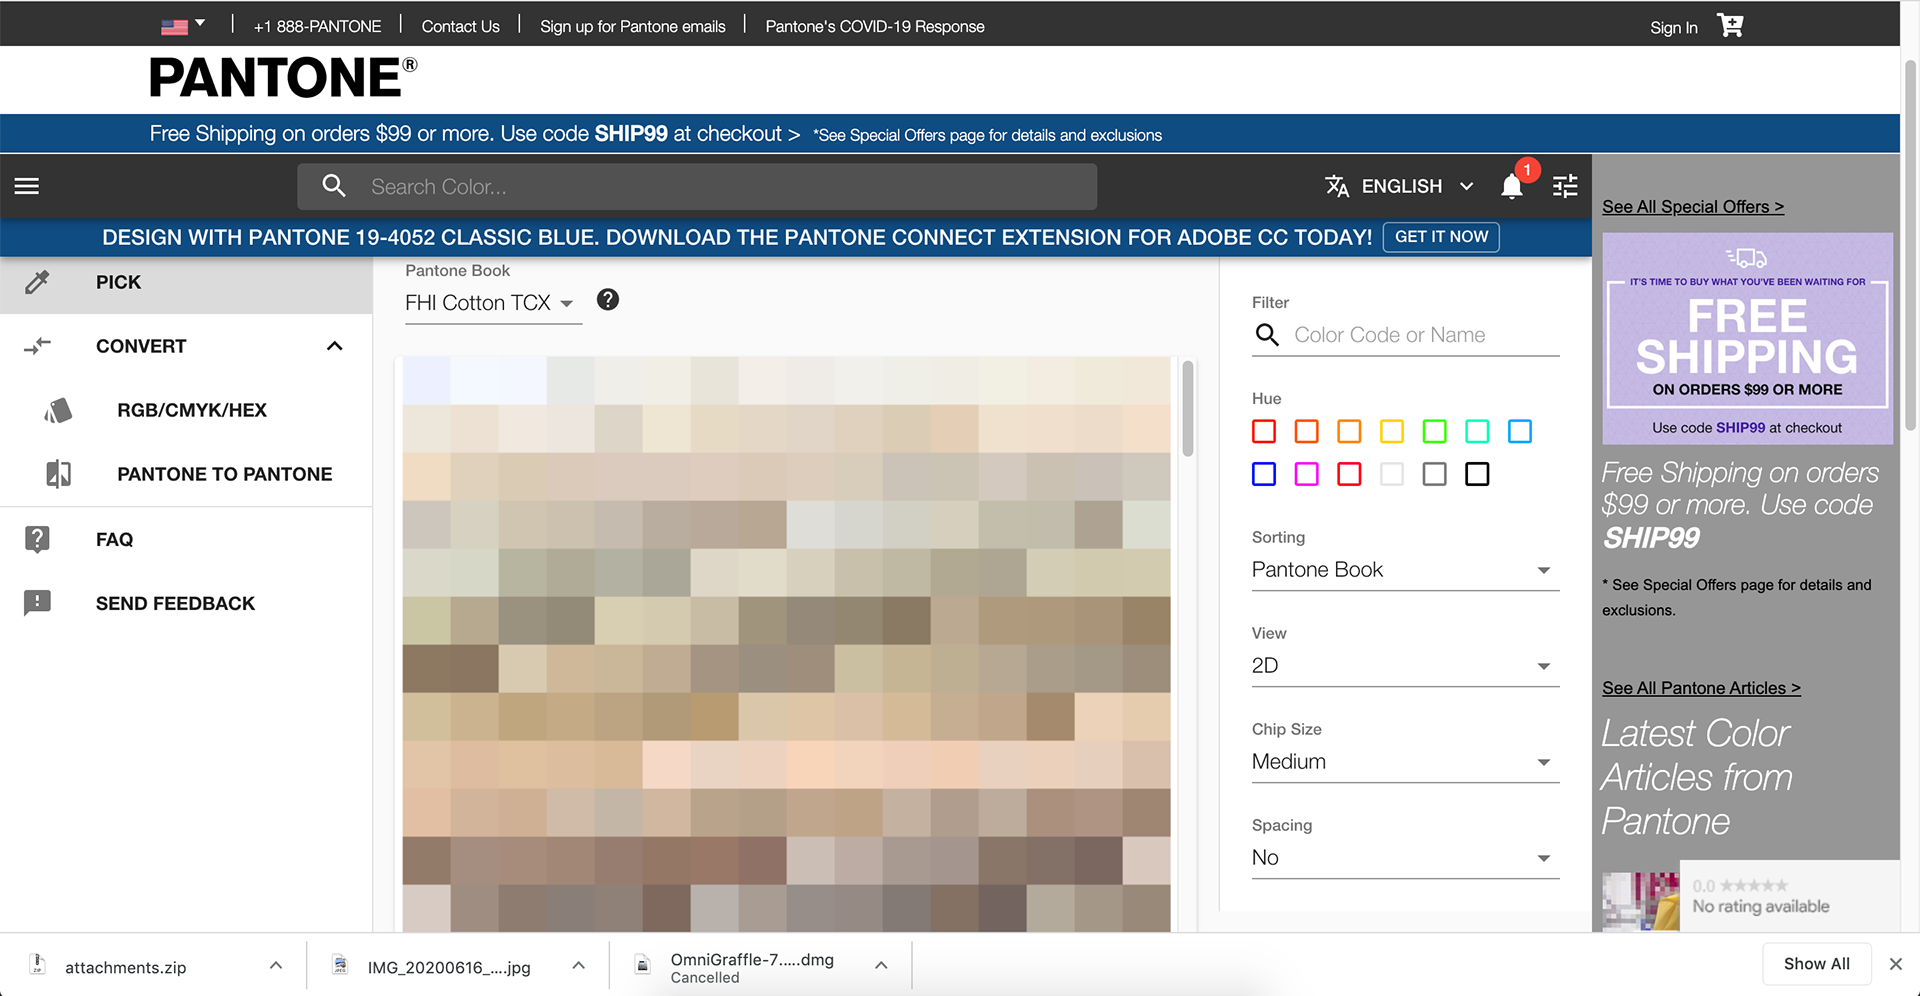The image size is (1920, 996).
Task: Close the downloads bar with the X
Action: pyautogui.click(x=1895, y=964)
